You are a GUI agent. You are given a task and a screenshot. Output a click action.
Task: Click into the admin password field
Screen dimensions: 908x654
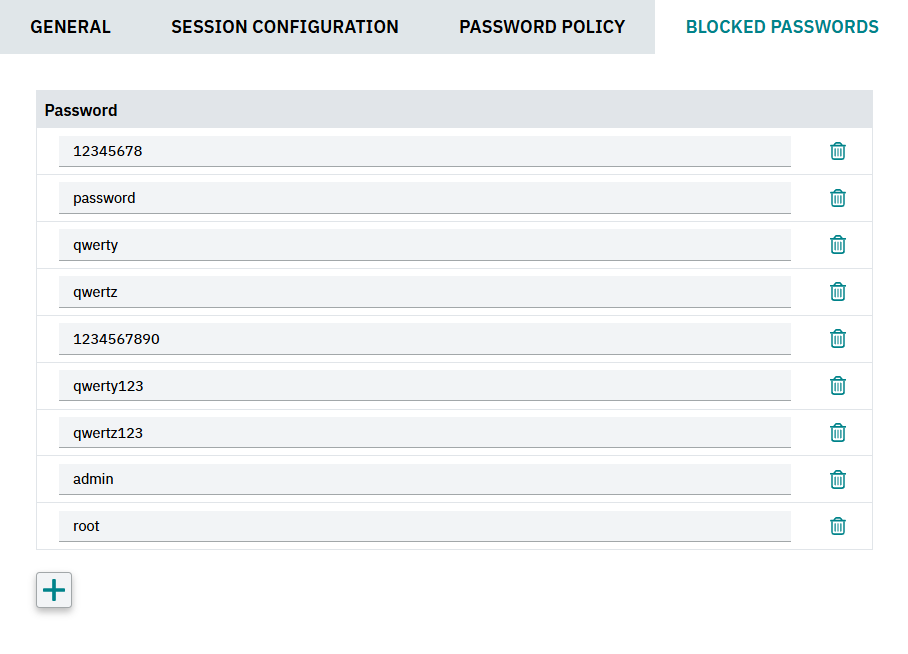coord(424,480)
